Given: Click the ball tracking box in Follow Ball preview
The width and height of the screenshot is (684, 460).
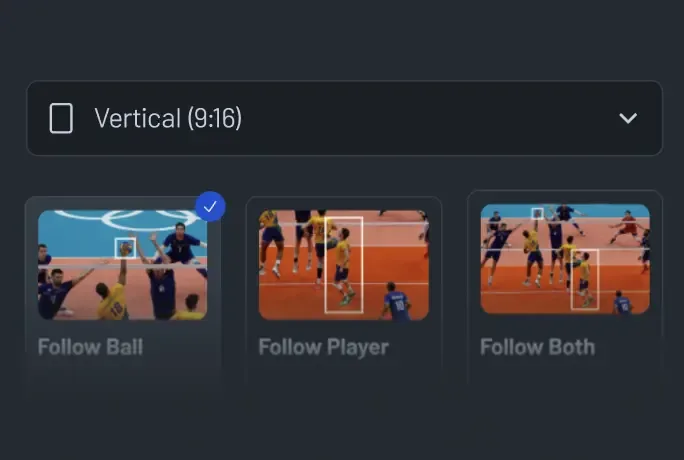Looking at the screenshot, I should click(x=125, y=248).
